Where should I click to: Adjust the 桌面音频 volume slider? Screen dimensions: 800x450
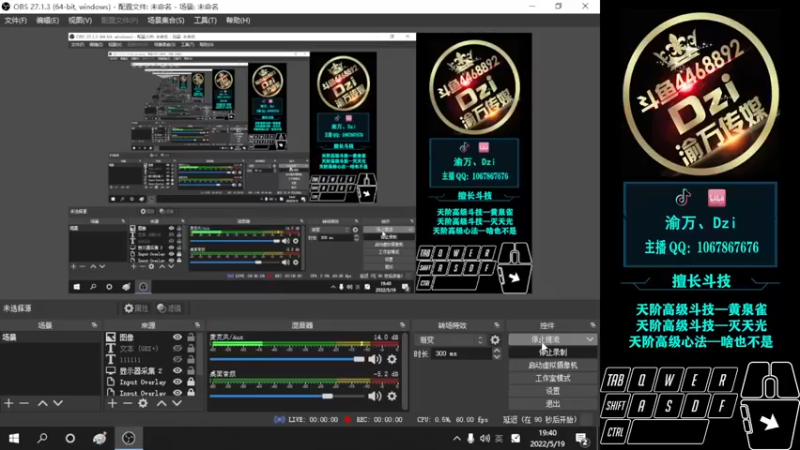point(287,396)
